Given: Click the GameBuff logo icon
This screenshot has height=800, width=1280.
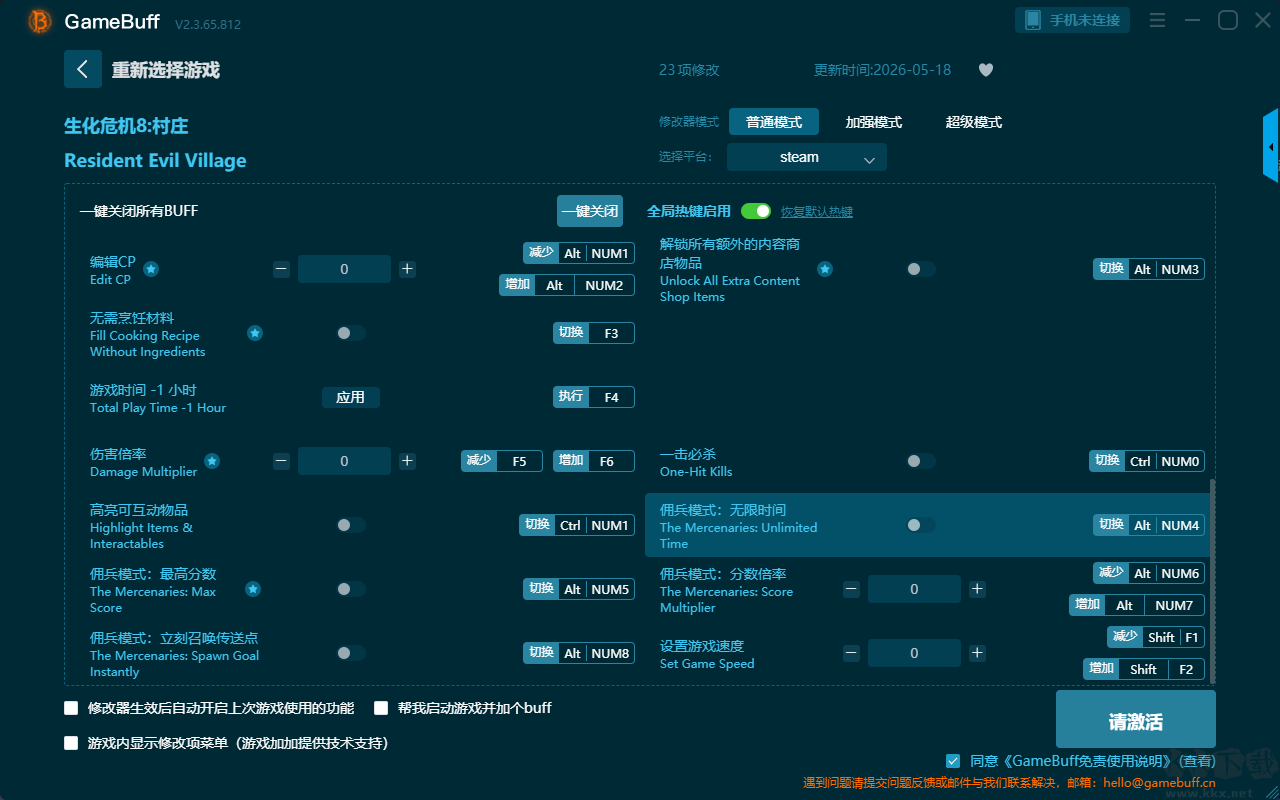Looking at the screenshot, I should [x=40, y=21].
